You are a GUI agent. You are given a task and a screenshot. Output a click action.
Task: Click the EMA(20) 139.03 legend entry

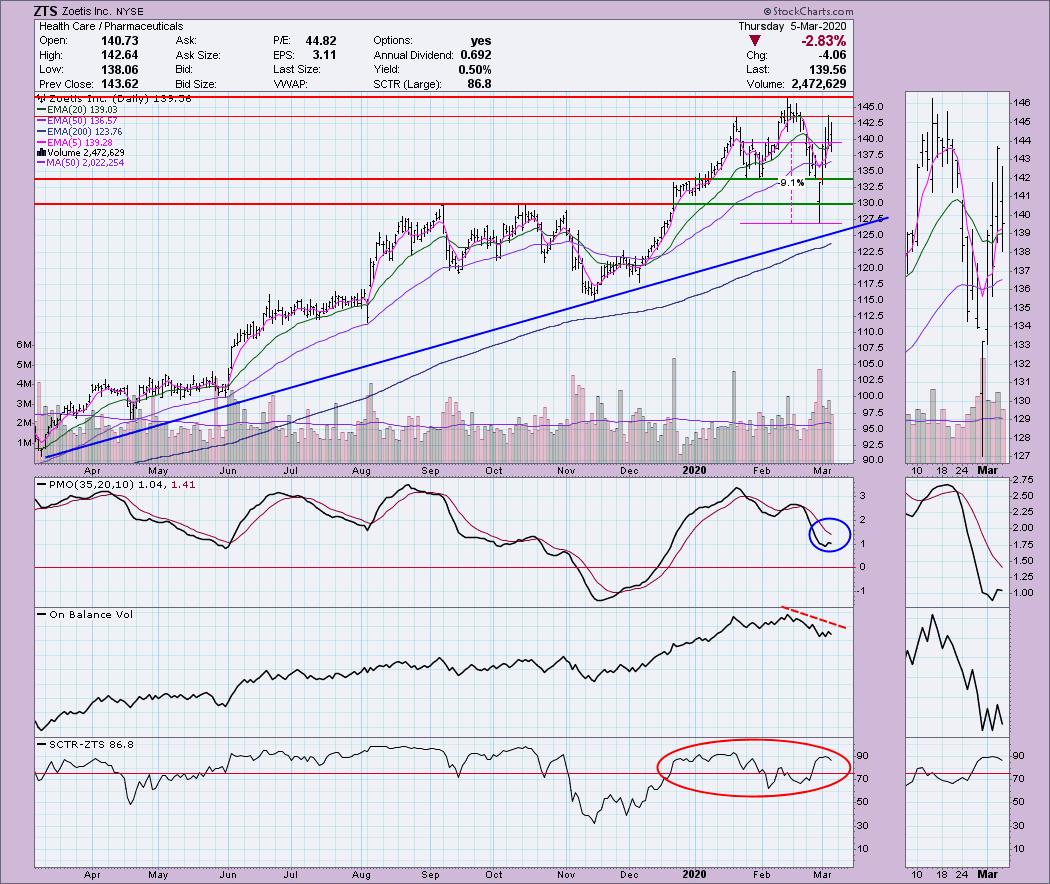click(78, 110)
